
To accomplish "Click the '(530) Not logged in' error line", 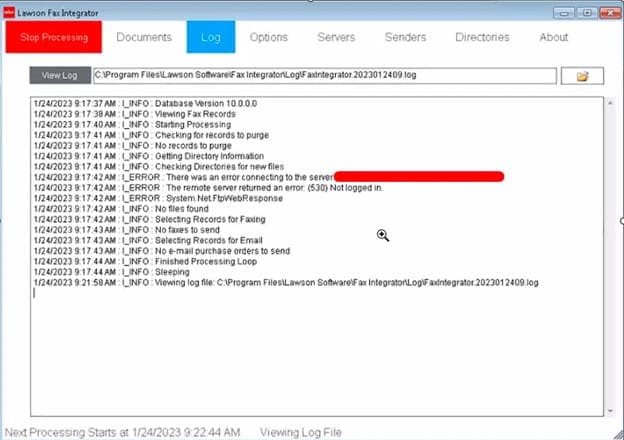I will [x=209, y=188].
